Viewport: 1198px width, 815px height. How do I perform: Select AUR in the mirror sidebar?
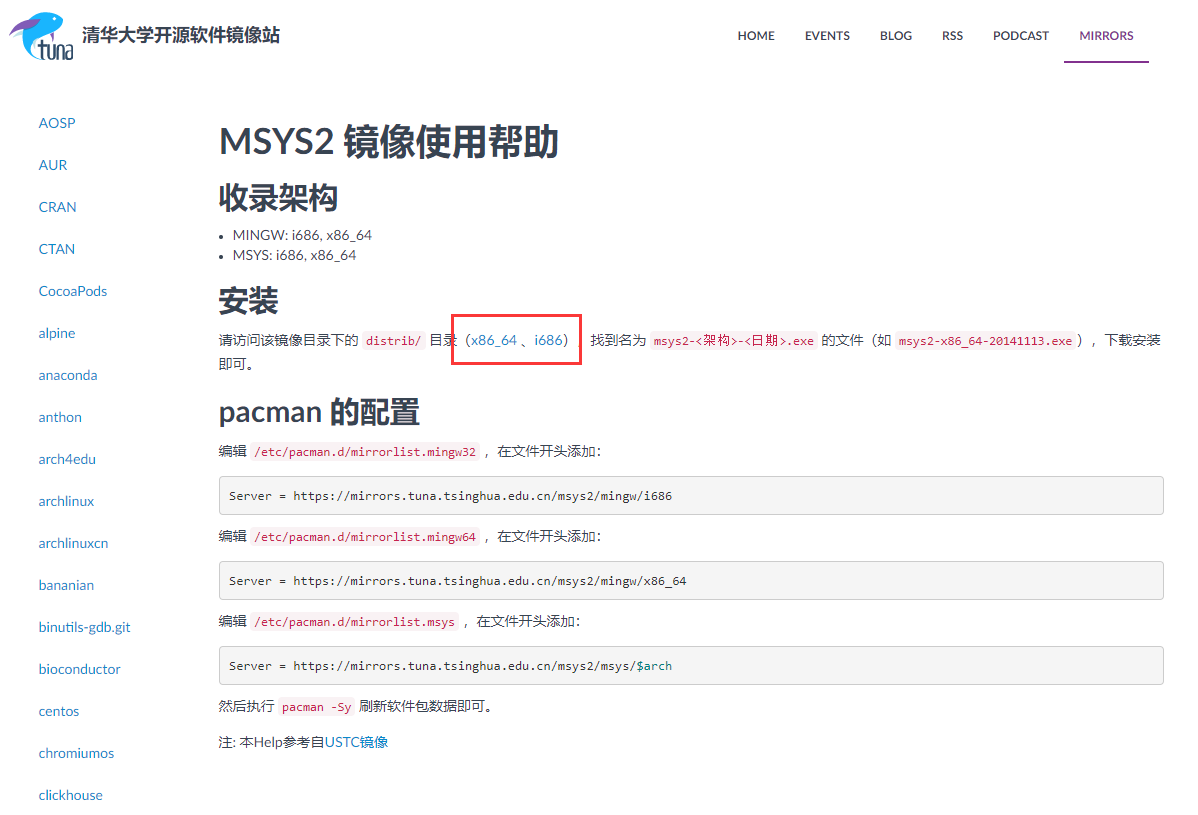click(x=52, y=164)
